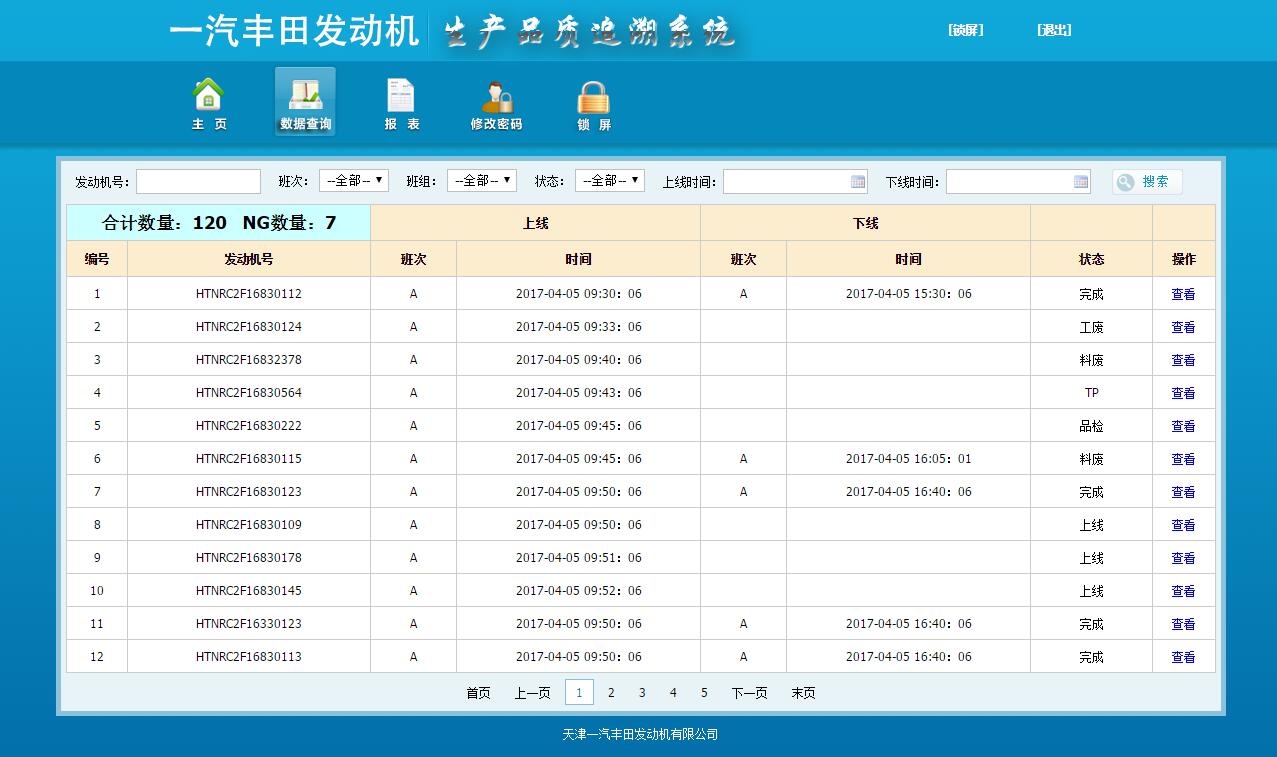
Task: Click inside the 发动机号 input field
Action: (x=197, y=181)
